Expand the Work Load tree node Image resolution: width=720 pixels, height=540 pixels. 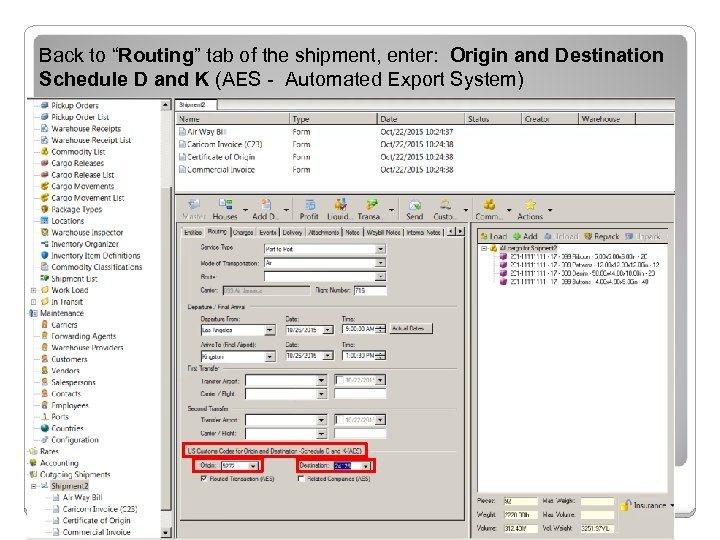pos(33,290)
